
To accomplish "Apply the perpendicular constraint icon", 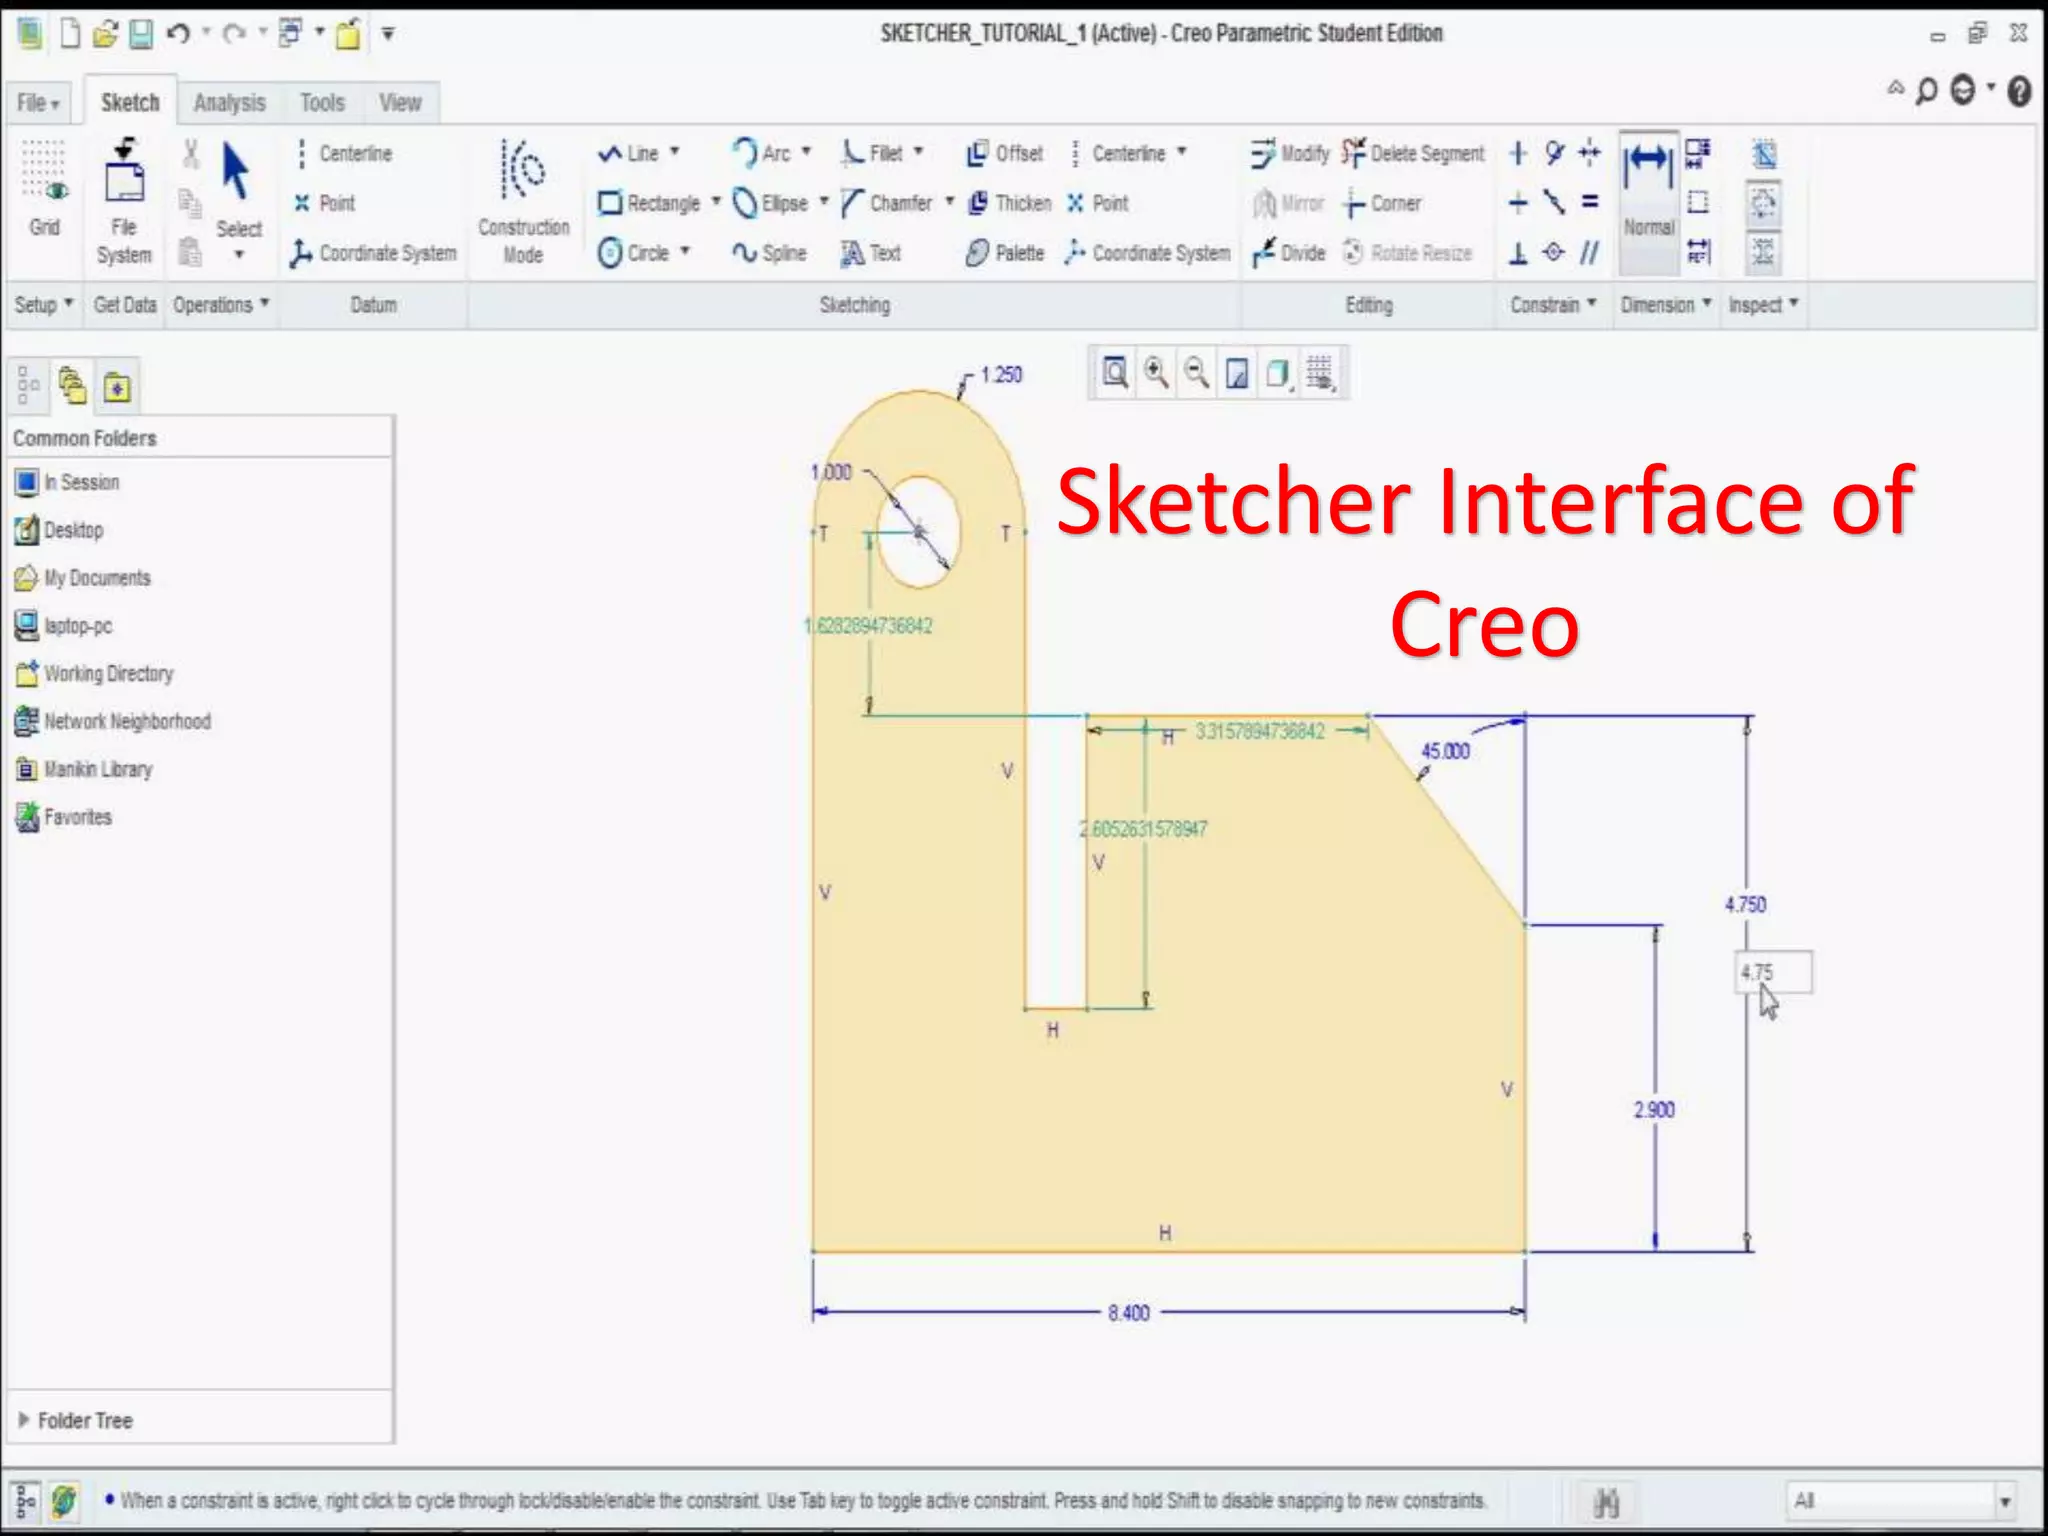I will point(1518,253).
